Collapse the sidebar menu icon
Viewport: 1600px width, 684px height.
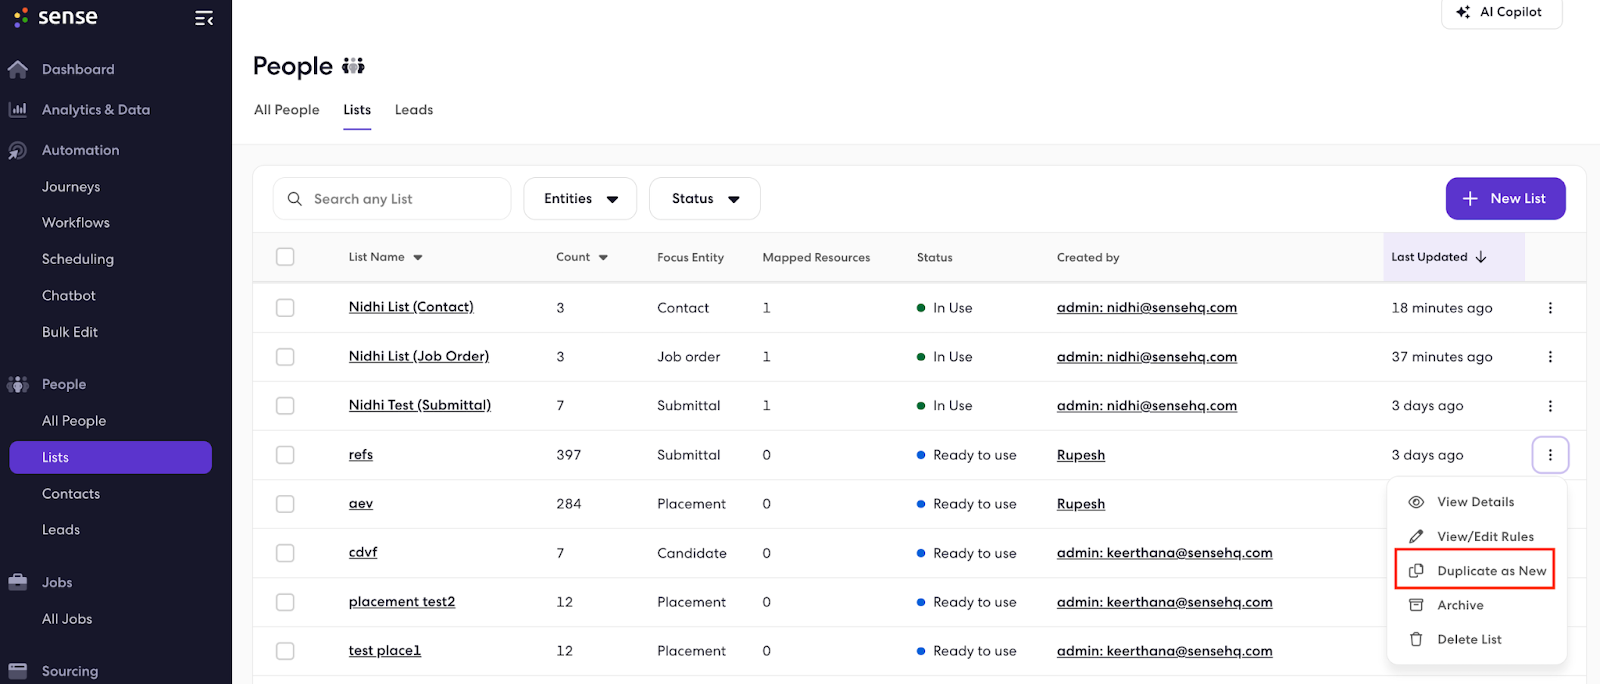[204, 18]
